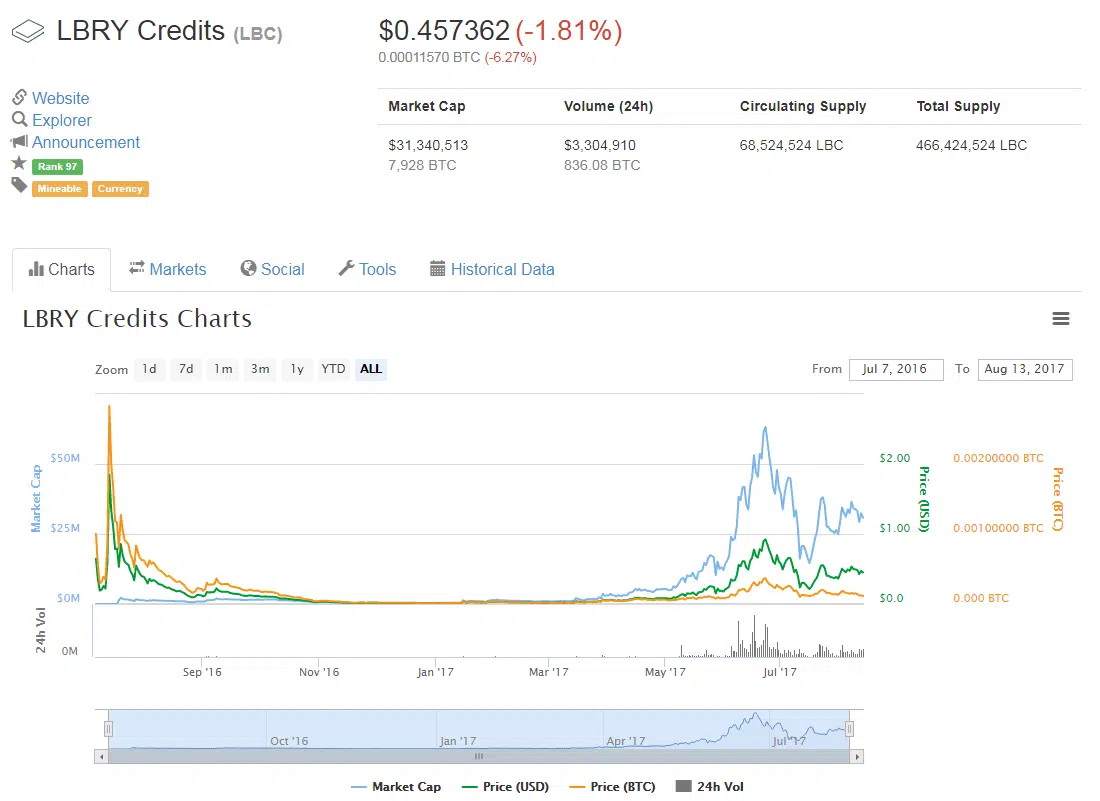Viewport: 1100px width, 801px height.
Task: Click the To date field Aug 13, 2017
Action: pos(1025,370)
